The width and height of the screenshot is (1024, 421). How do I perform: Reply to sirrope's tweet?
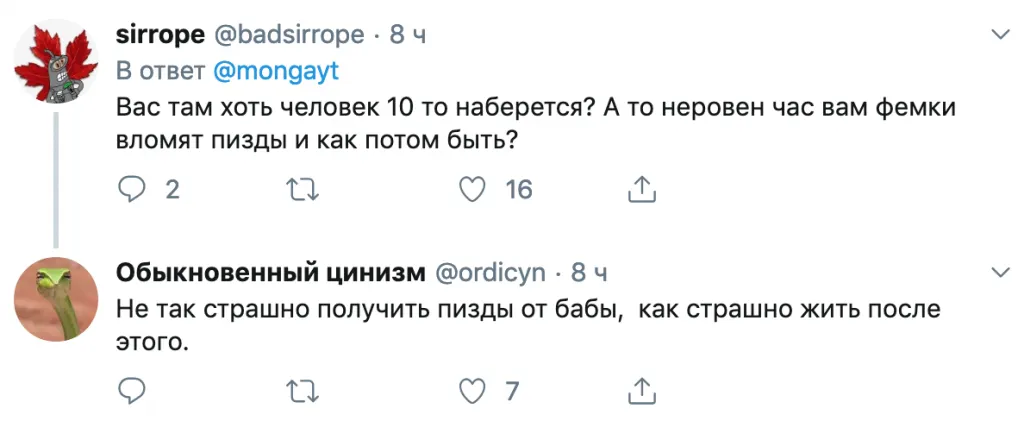pos(132,189)
